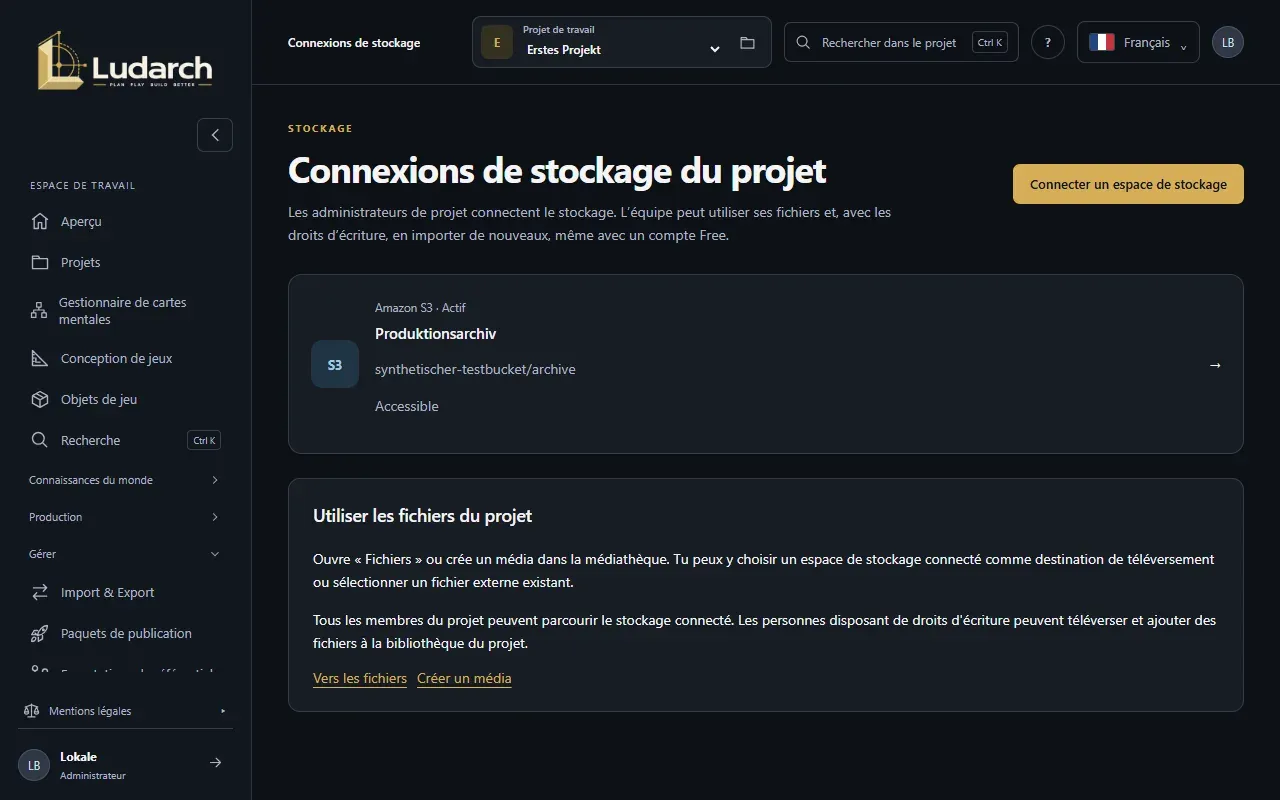Collapse the Gérer section
The height and width of the screenshot is (800, 1280).
(x=125, y=554)
